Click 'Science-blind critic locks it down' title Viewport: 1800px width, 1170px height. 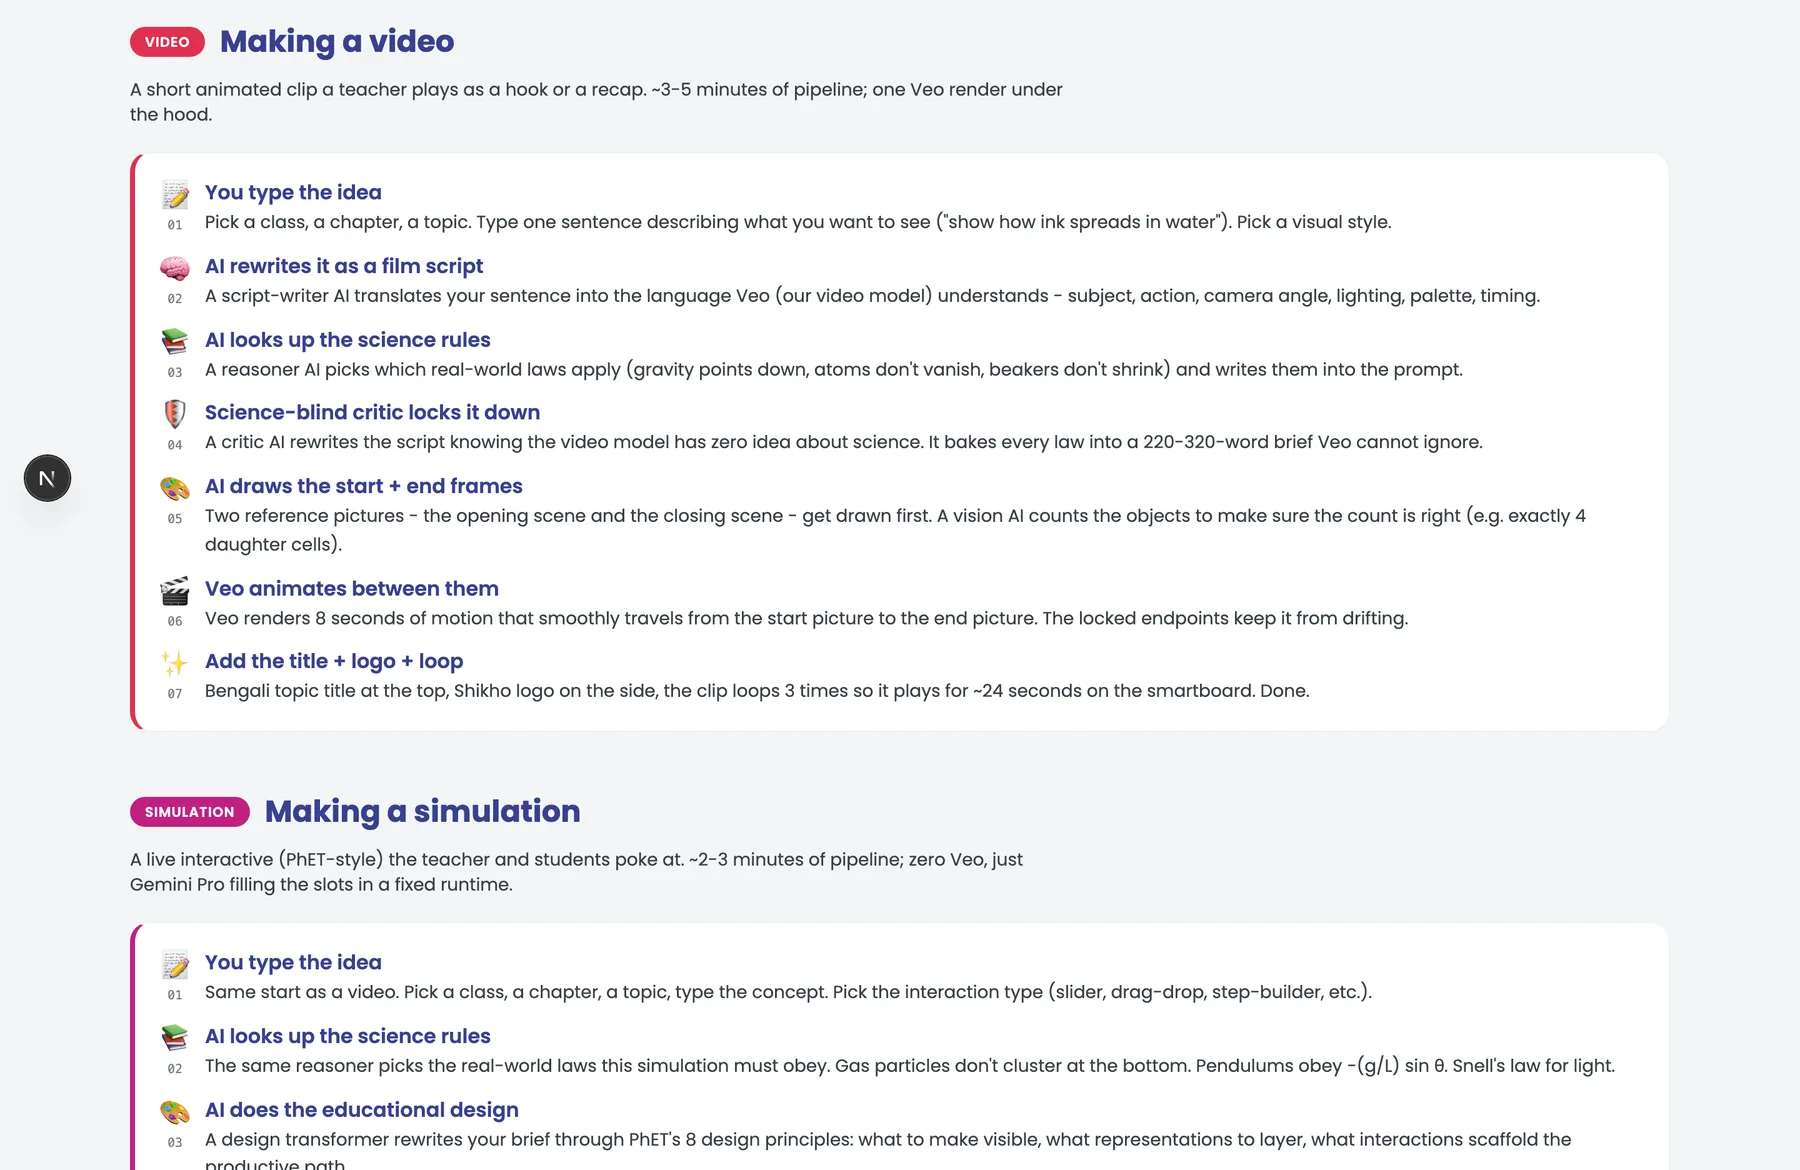[x=372, y=412]
